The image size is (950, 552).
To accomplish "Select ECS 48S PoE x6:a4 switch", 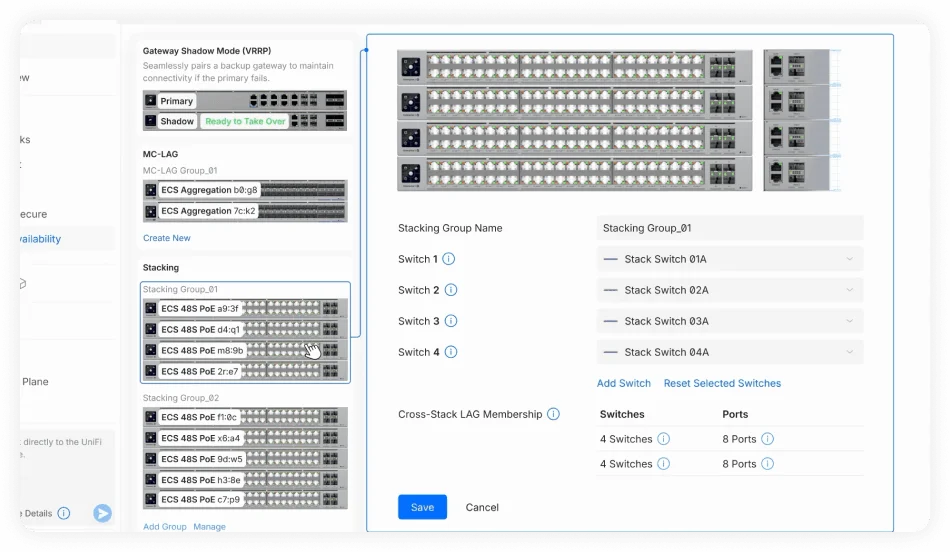I will coord(245,438).
